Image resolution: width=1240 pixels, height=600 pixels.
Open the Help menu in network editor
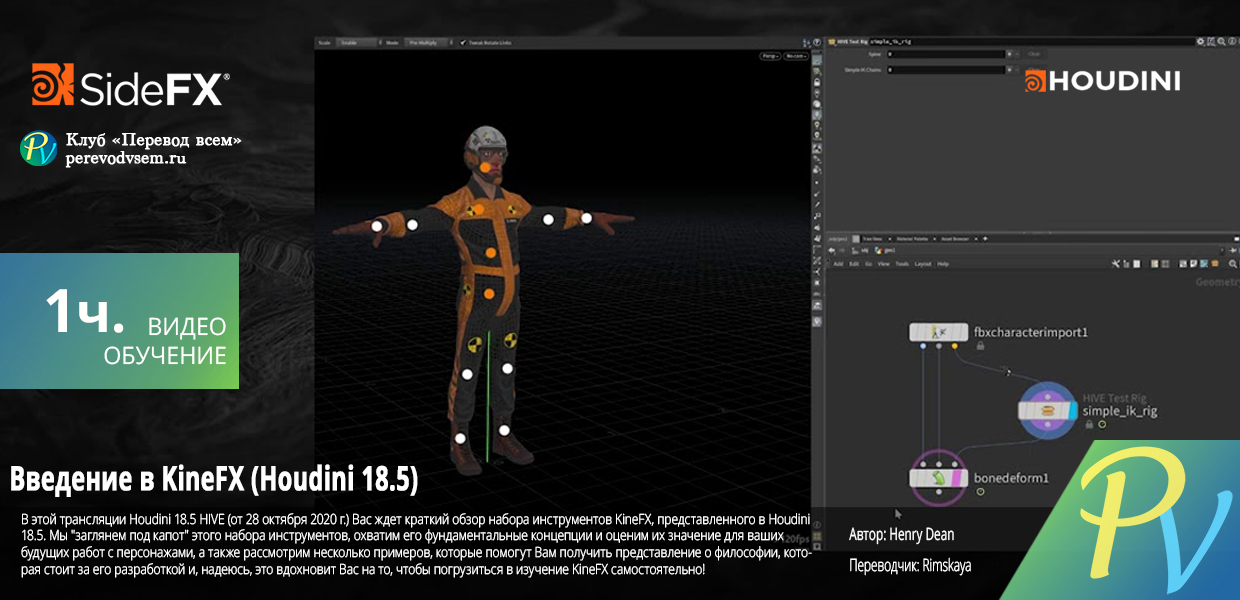coord(943,264)
